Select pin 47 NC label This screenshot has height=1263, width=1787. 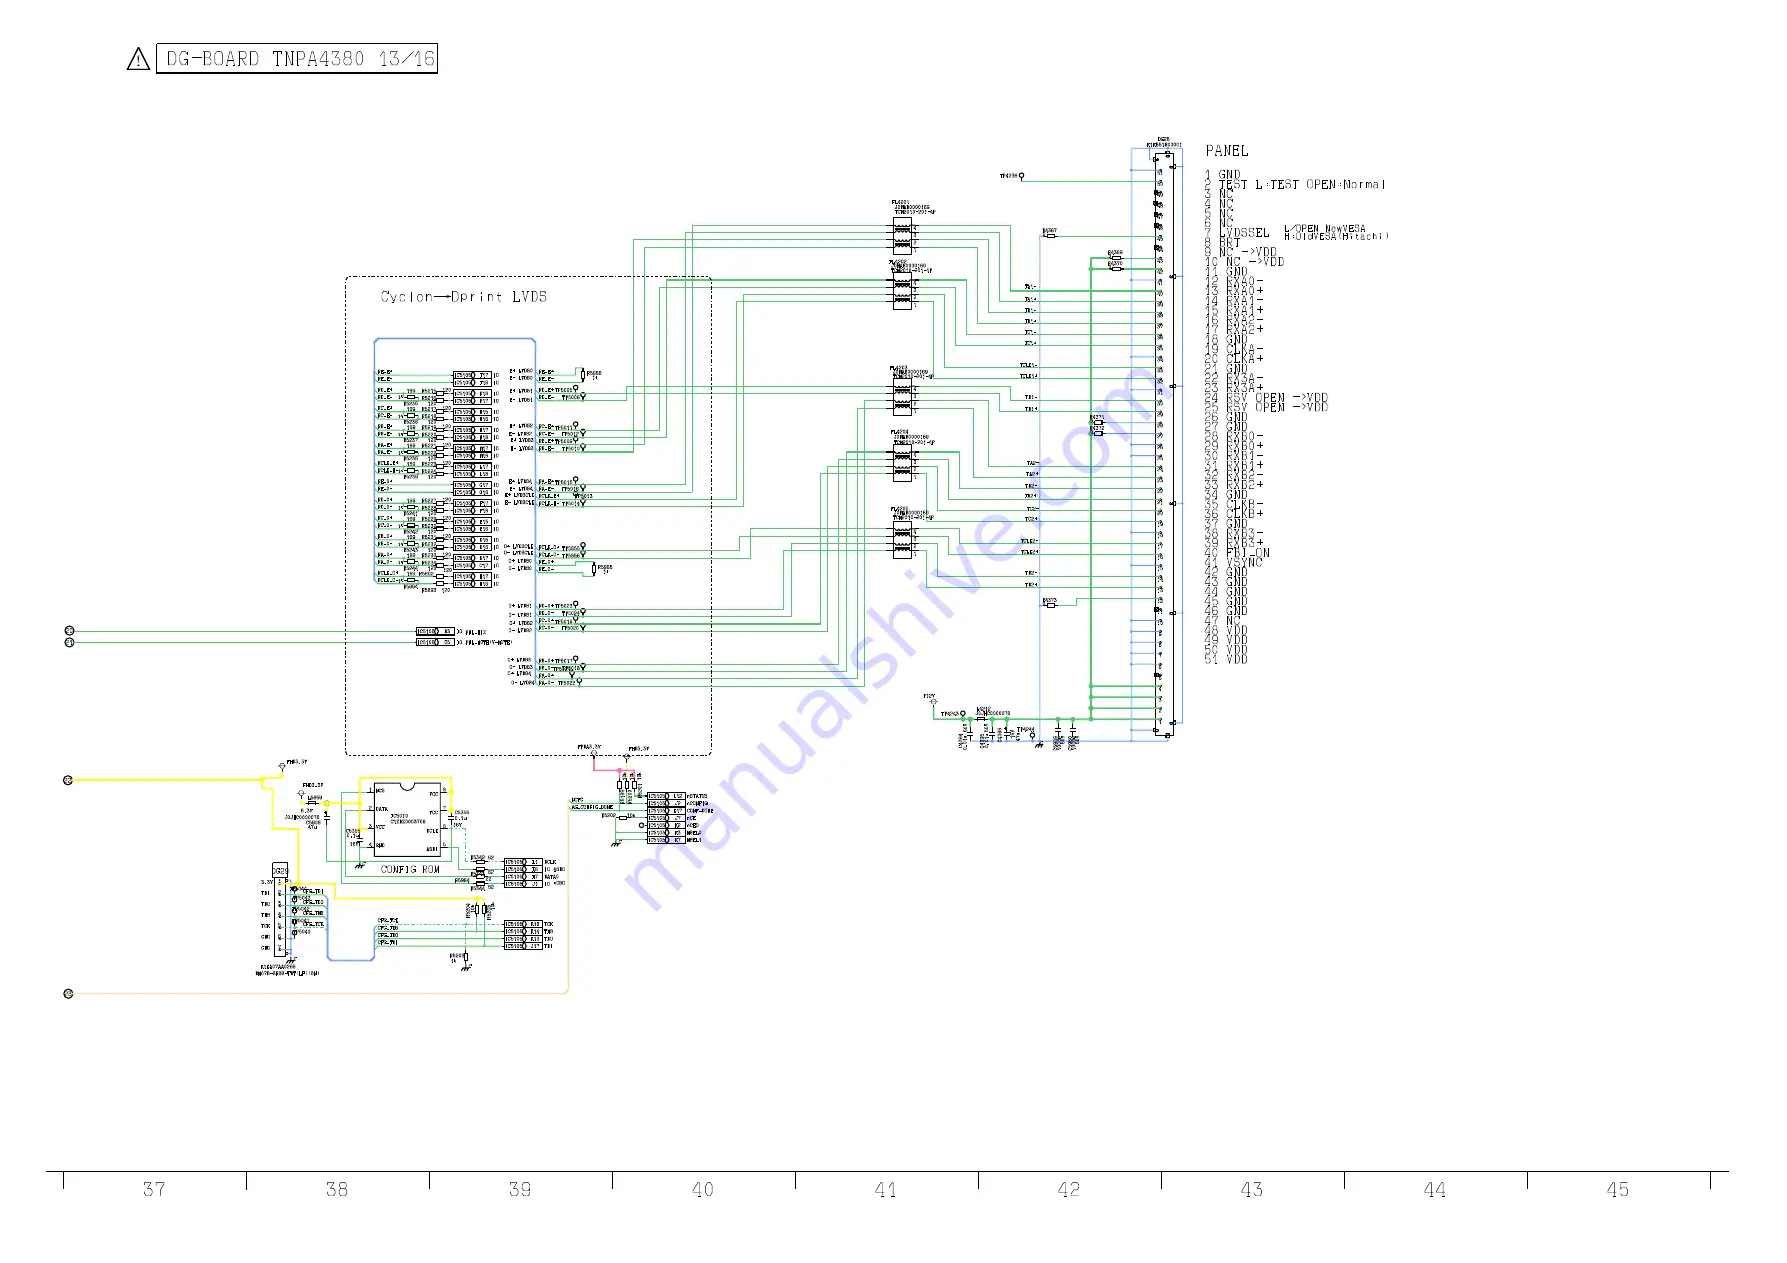tap(1222, 621)
